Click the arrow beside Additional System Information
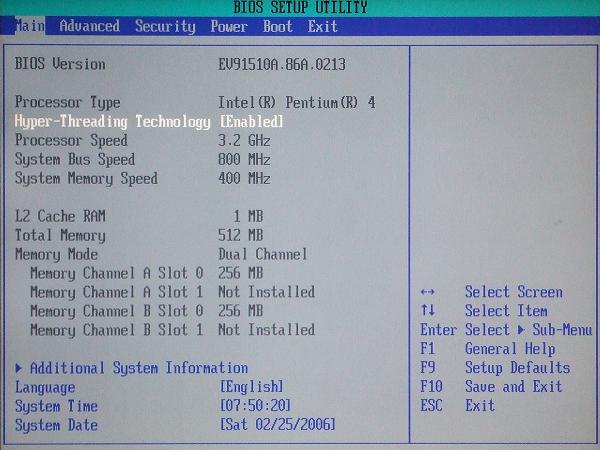600x450 pixels. click(x=19, y=368)
